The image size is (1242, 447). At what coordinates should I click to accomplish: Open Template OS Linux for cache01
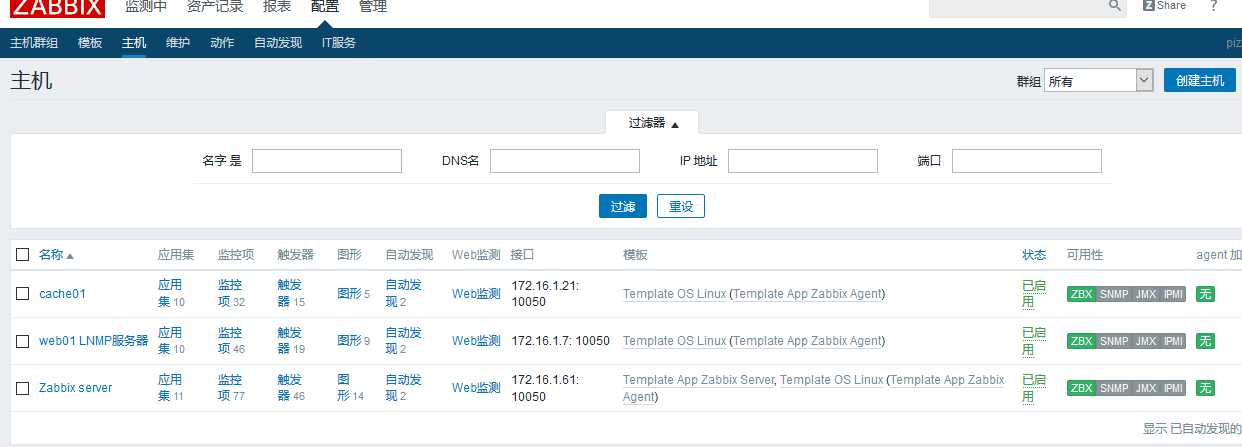tap(674, 294)
